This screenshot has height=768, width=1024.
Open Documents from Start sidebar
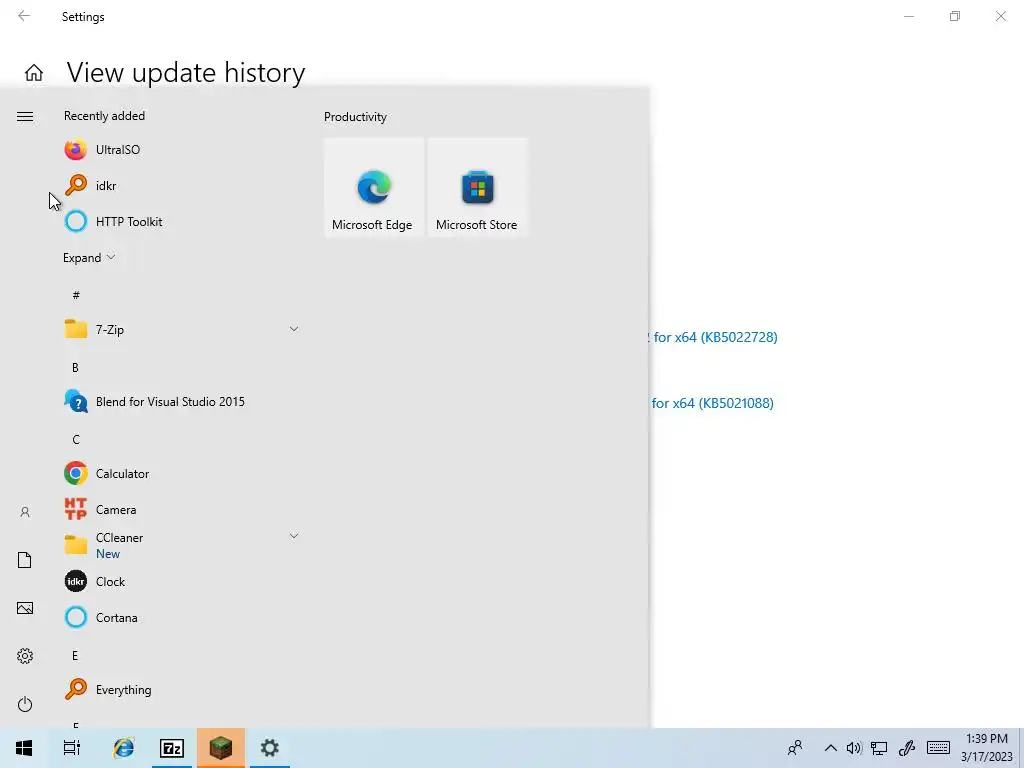[25, 560]
